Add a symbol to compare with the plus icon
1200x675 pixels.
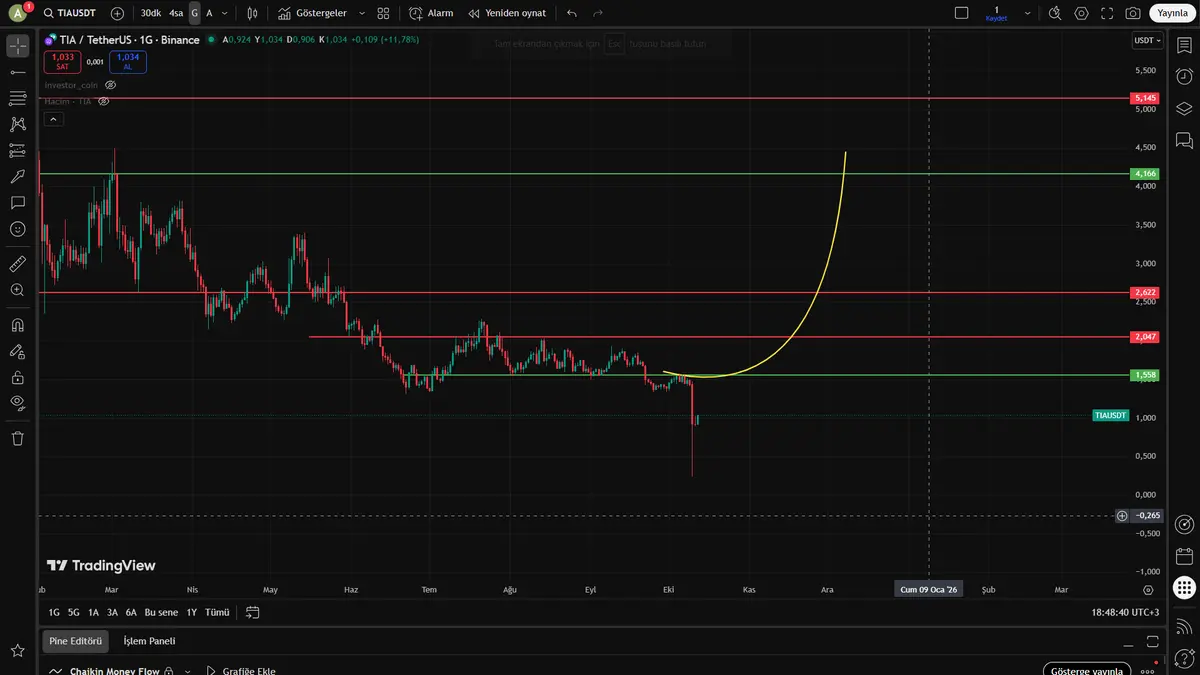pyautogui.click(x=118, y=13)
